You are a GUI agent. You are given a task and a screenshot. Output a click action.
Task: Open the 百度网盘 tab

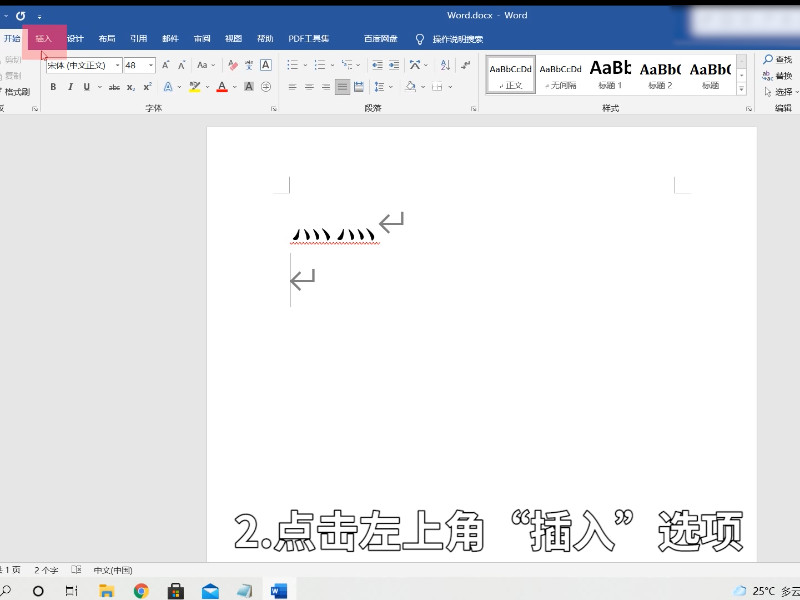(381, 39)
